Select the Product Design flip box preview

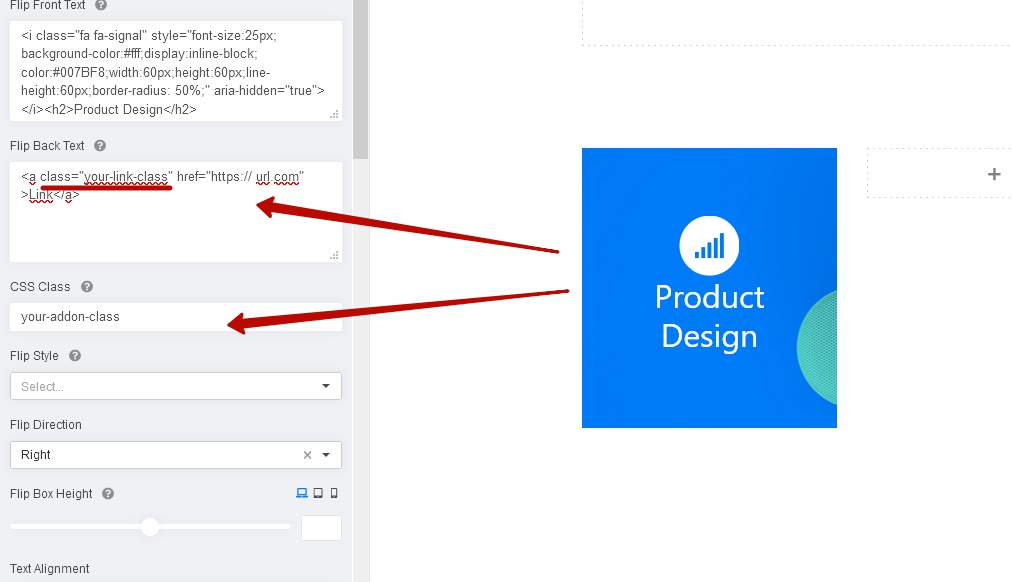709,380
